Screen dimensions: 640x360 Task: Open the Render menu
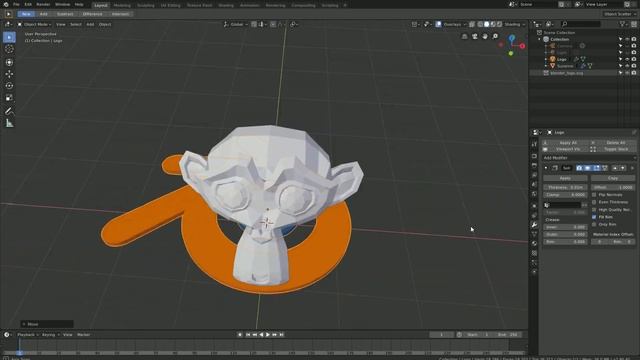[43, 4]
